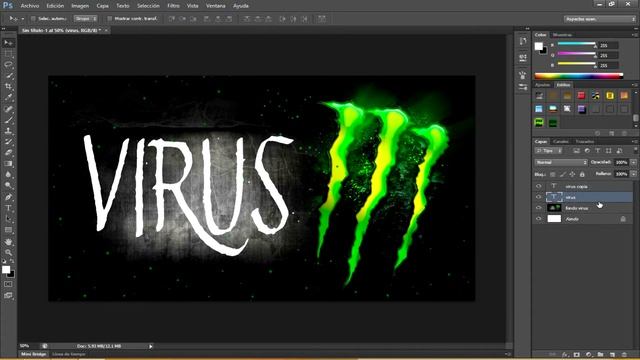
Task: Open the Opacidad dropdown arrow
Action: pyautogui.click(x=633, y=162)
